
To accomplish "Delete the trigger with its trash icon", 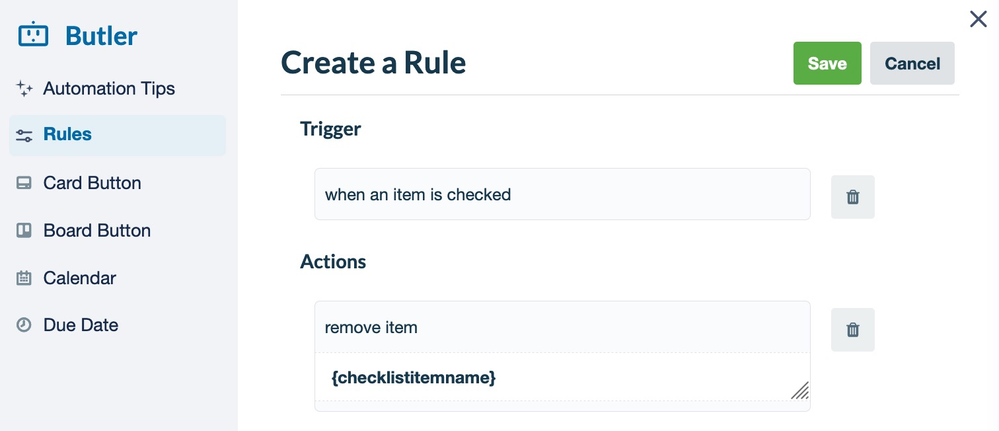I will pyautogui.click(x=852, y=197).
